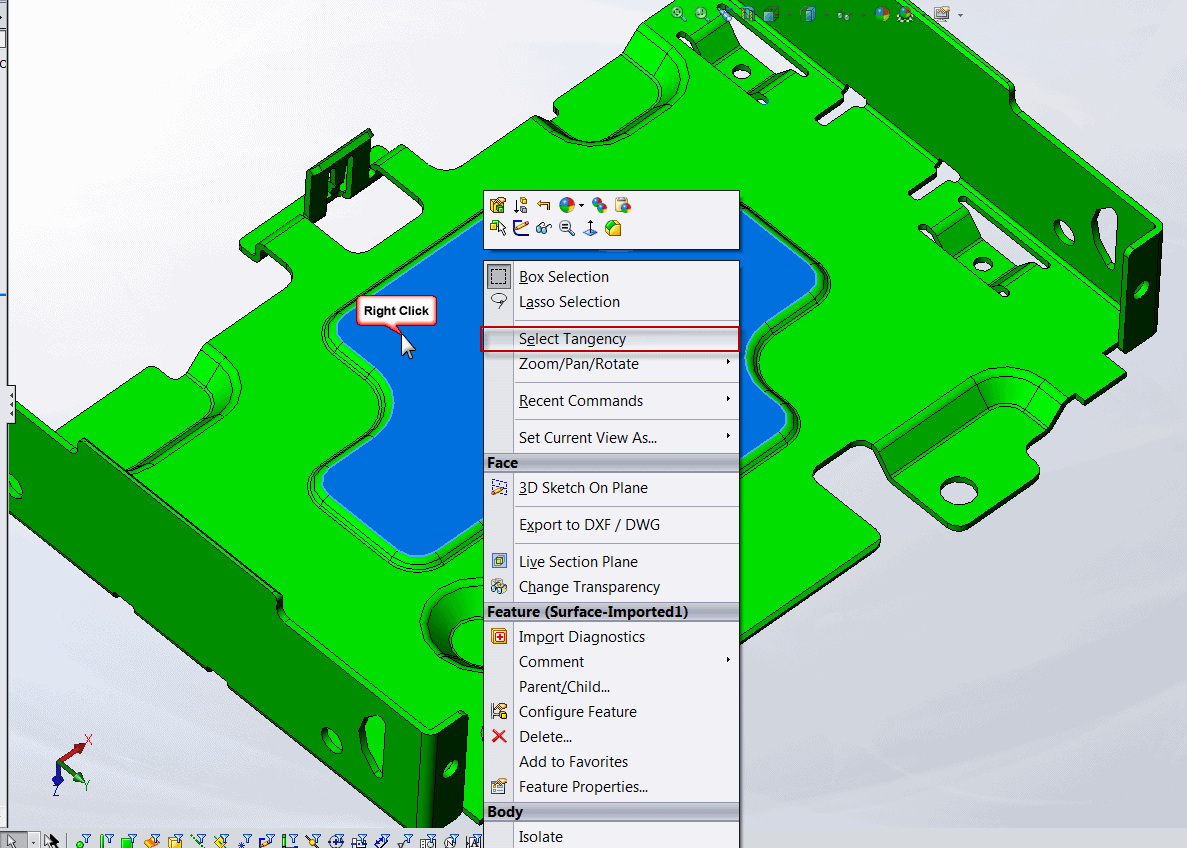Click the Select arrow tool at bottom-left
1187x848 pixels.
coord(12,840)
